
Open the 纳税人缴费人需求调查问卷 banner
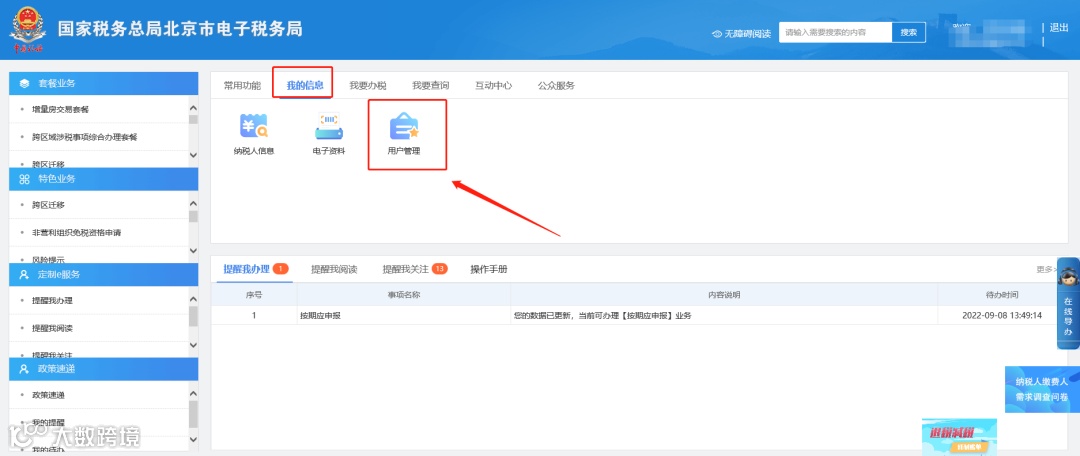click(x=1041, y=389)
